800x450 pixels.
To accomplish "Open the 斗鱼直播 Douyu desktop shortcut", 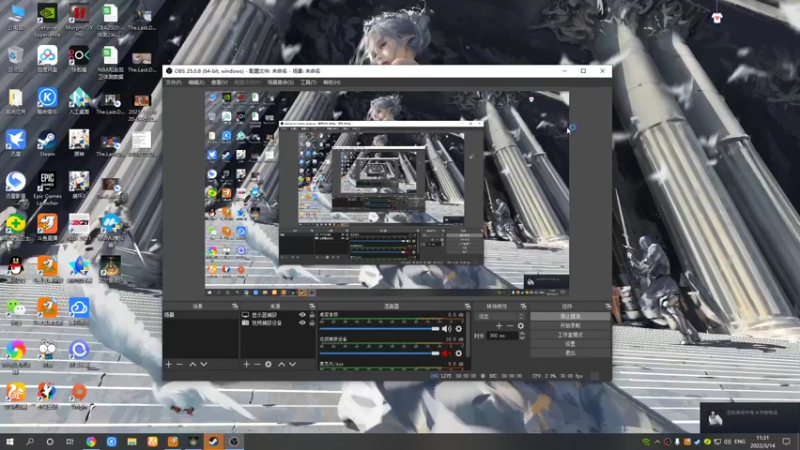I will [47, 227].
